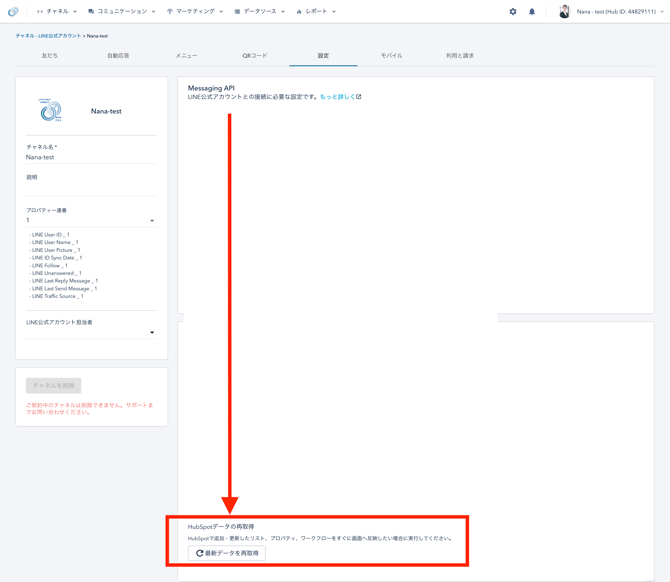Click the Nana-test channel logo image
This screenshot has width=670, height=582.
point(51,110)
